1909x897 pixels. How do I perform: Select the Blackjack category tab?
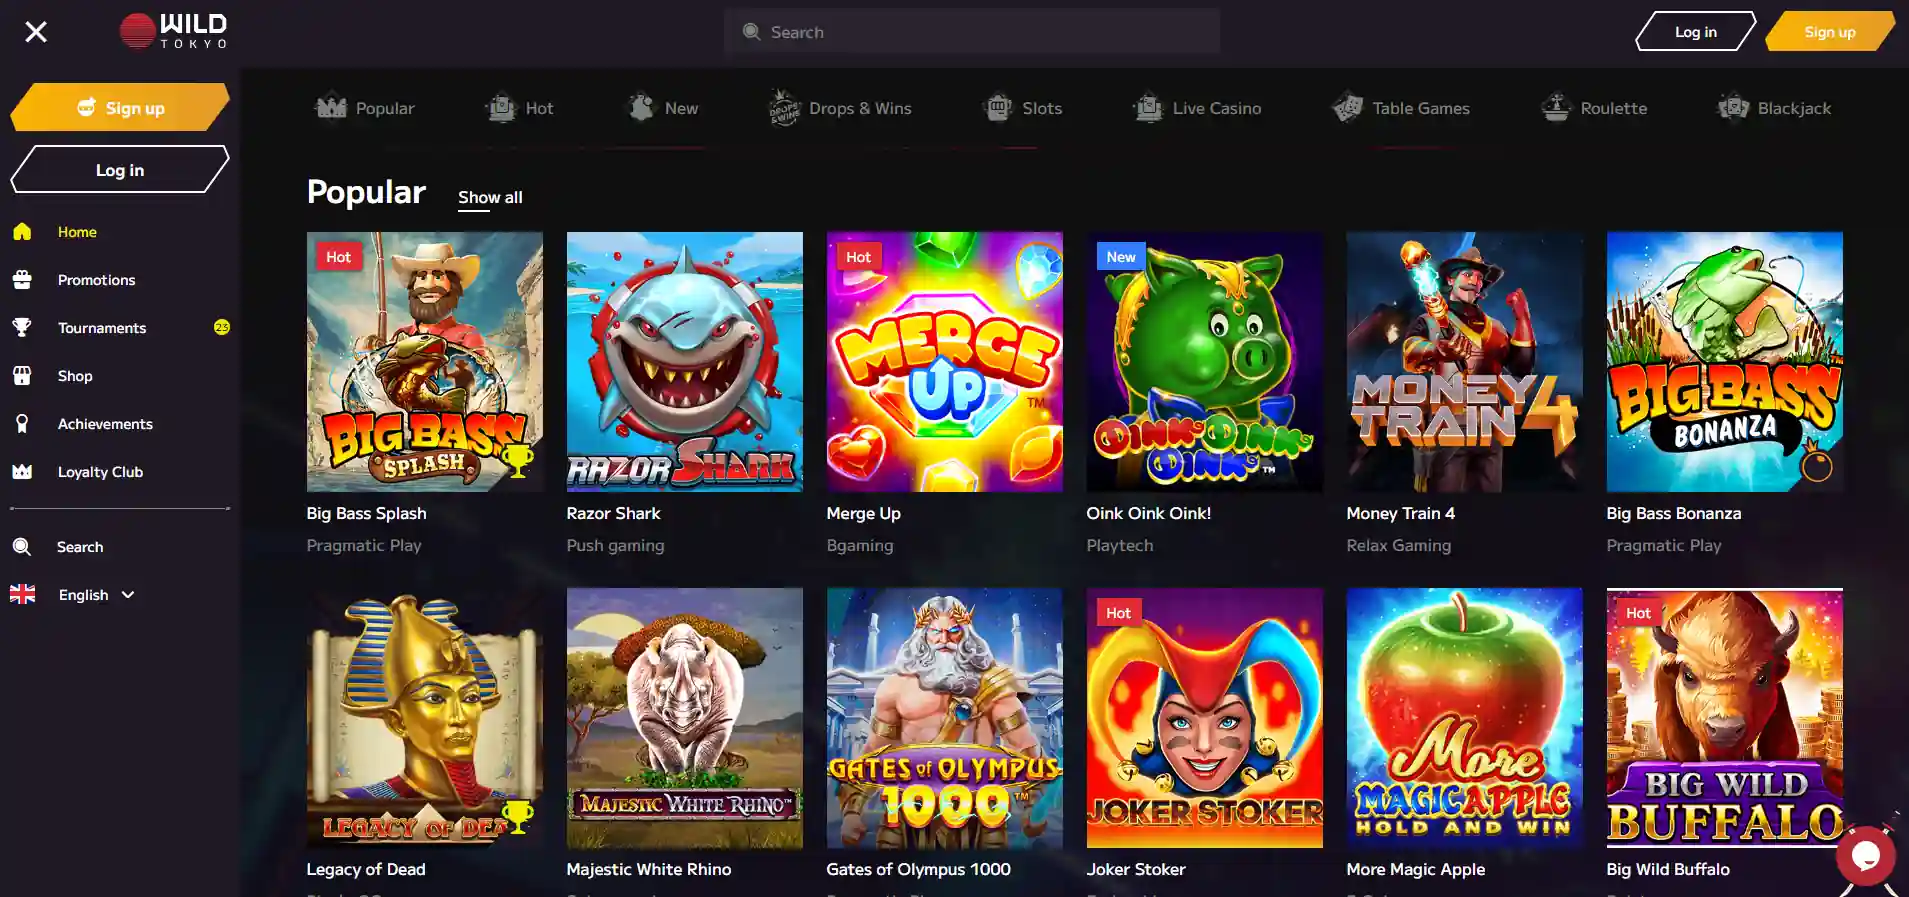click(1774, 108)
